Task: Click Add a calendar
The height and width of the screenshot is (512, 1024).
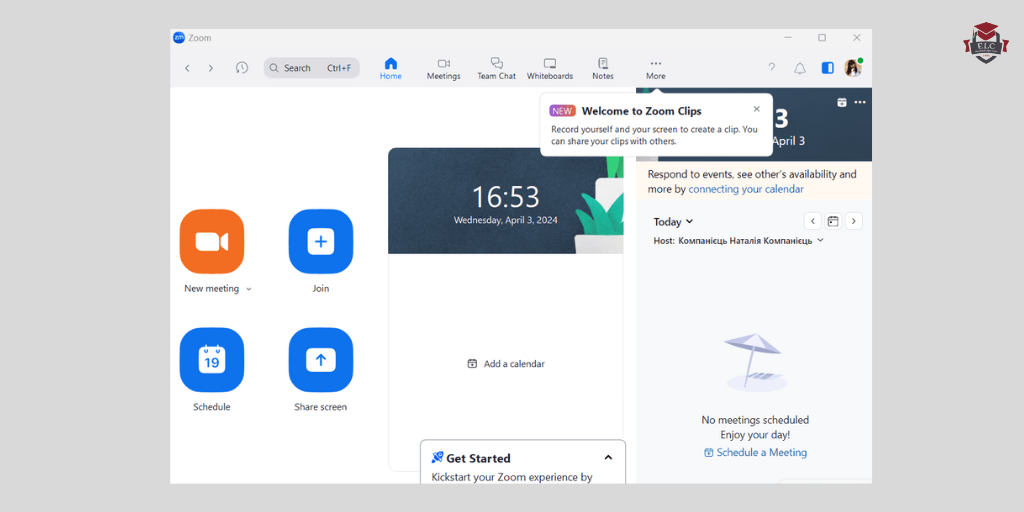Action: pyautogui.click(x=506, y=364)
